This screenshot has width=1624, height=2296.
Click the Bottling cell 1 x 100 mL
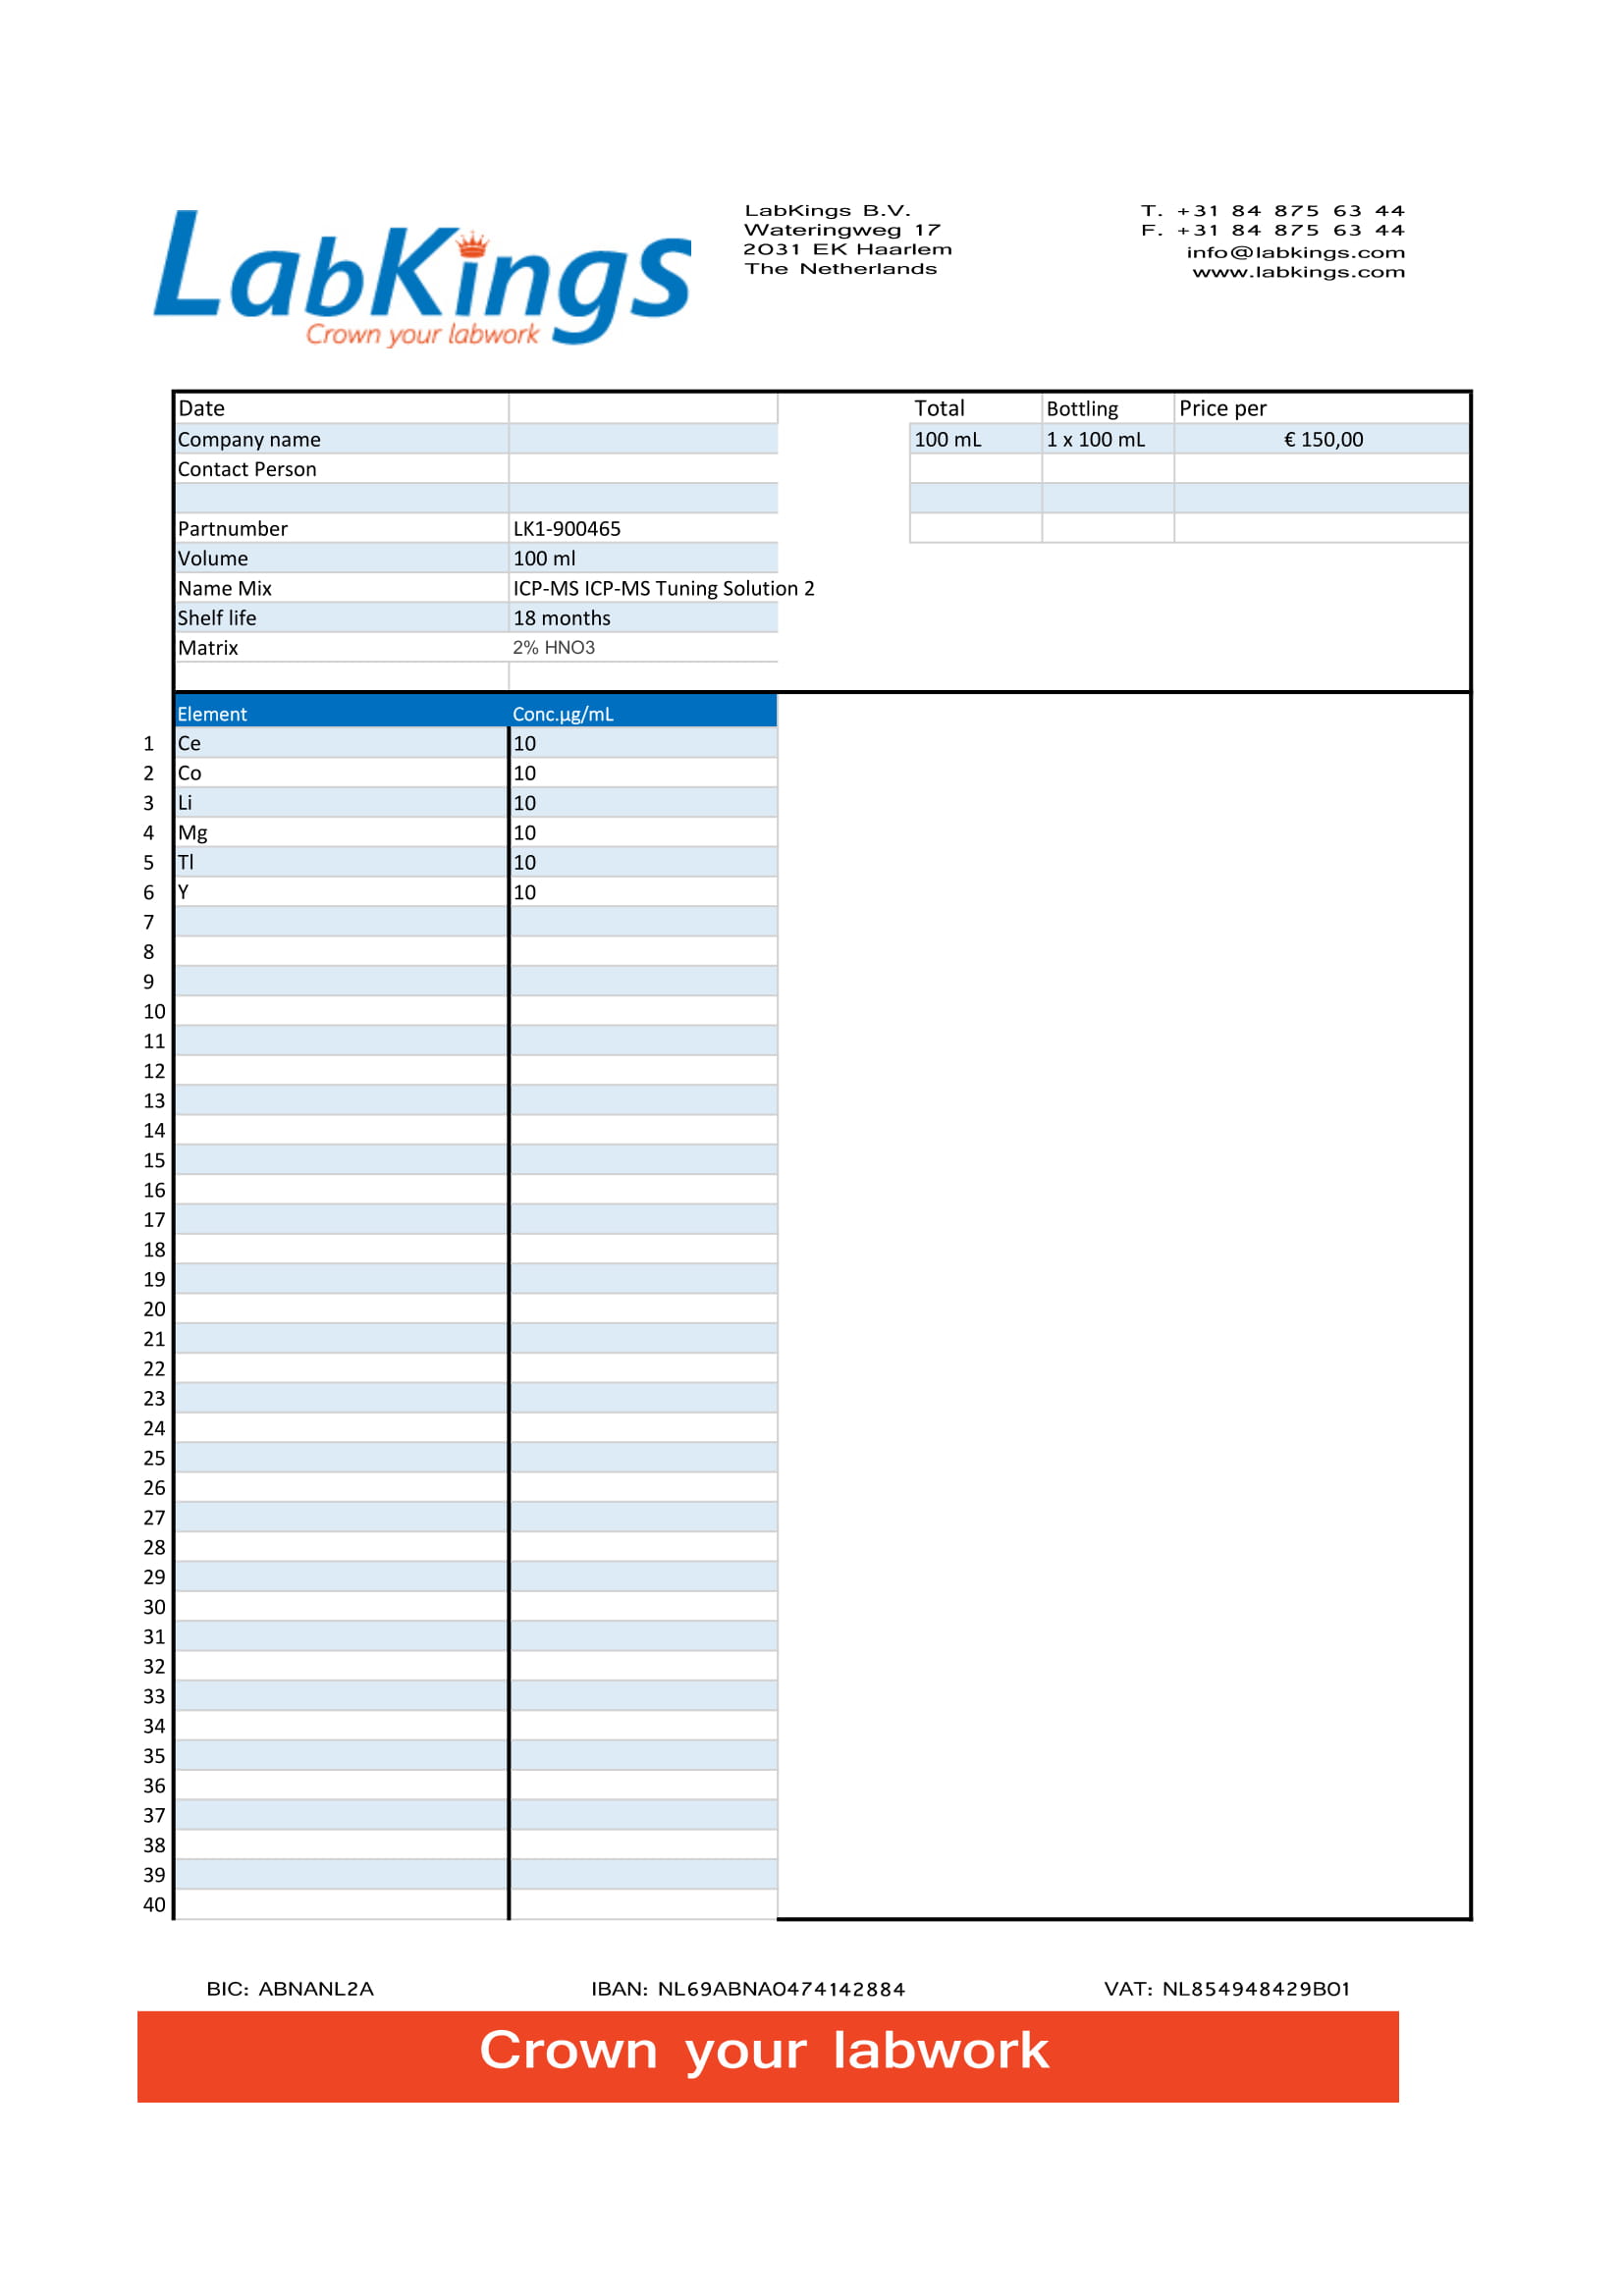[1108, 439]
